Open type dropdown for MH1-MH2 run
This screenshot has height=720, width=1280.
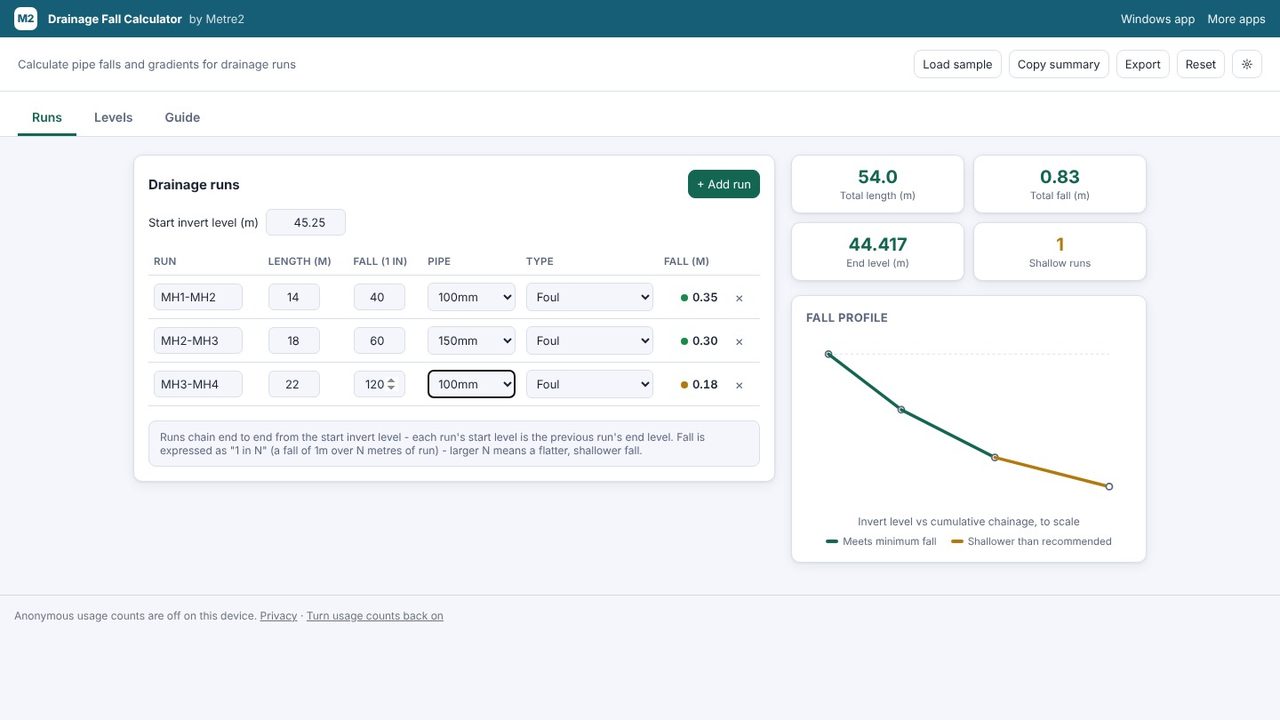[x=589, y=297]
